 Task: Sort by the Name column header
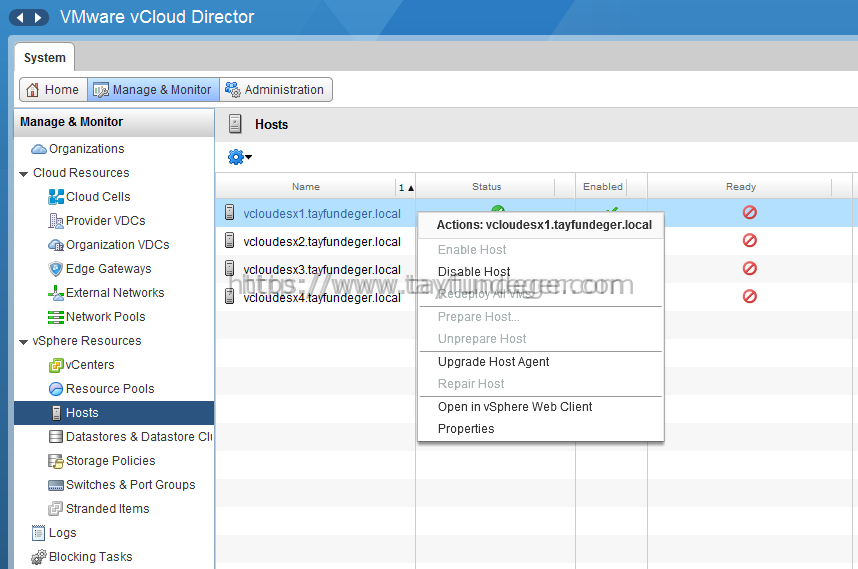(x=306, y=187)
